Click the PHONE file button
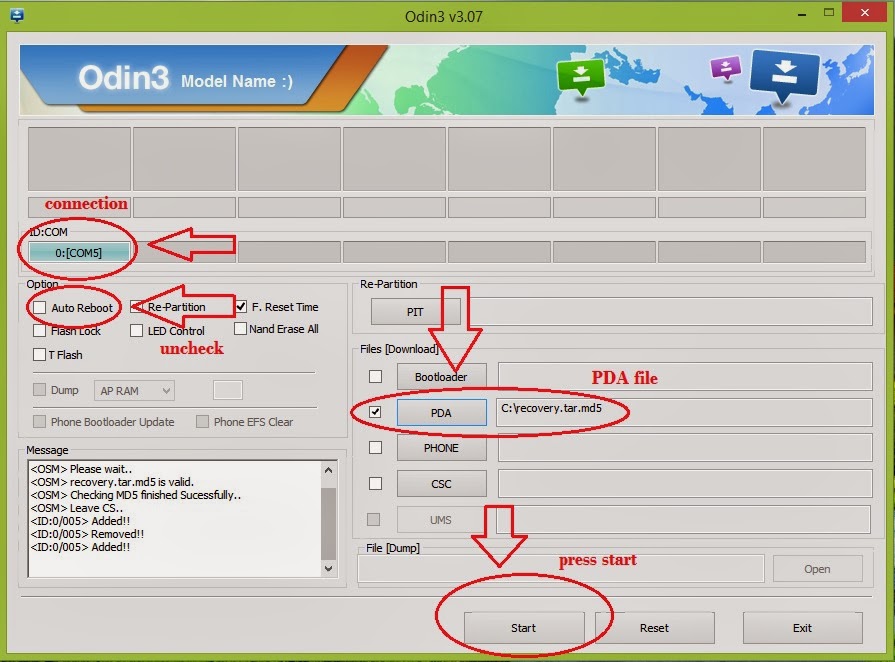 [441, 448]
